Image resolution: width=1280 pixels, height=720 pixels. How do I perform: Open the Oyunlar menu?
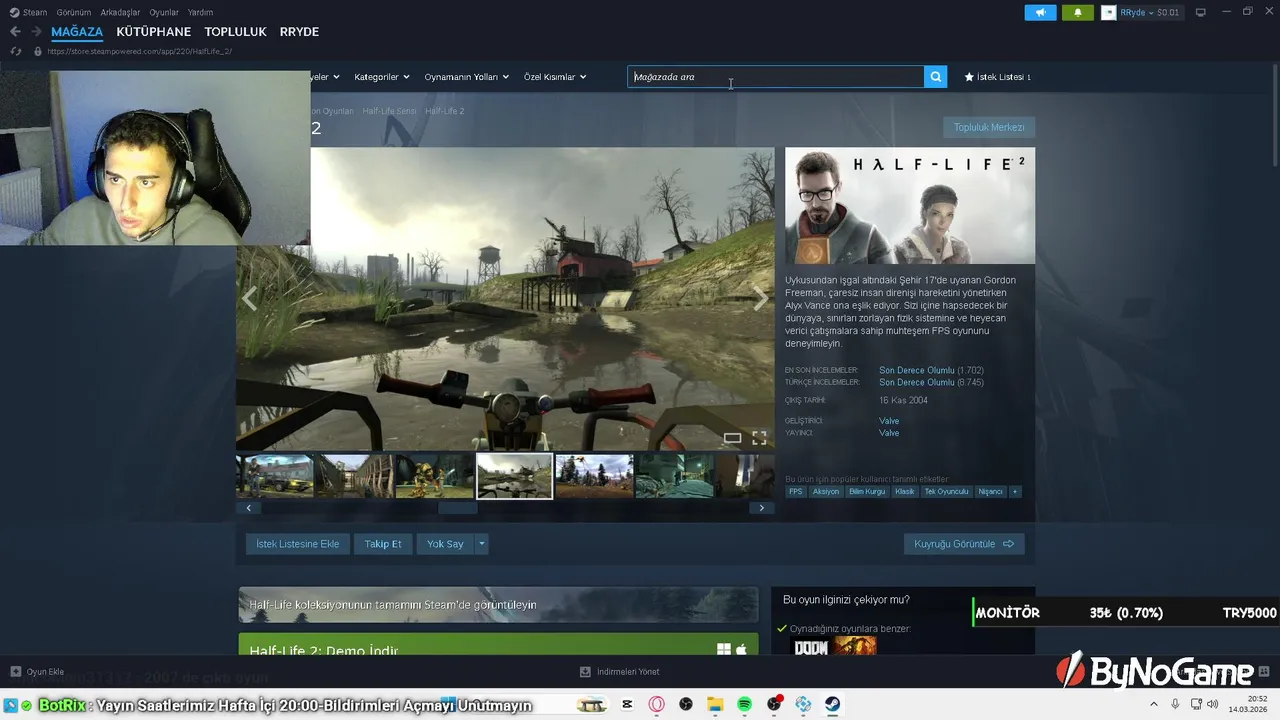pyautogui.click(x=164, y=12)
